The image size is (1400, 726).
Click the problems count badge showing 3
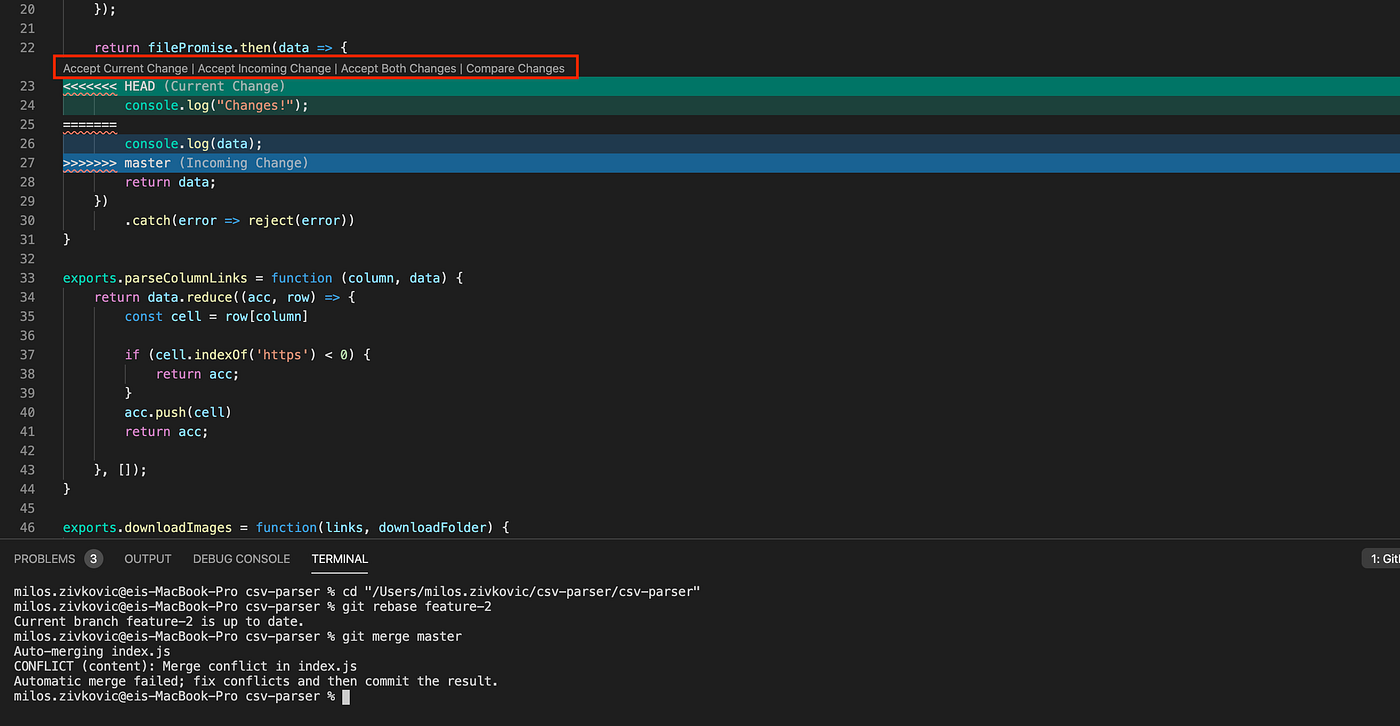[x=93, y=559]
